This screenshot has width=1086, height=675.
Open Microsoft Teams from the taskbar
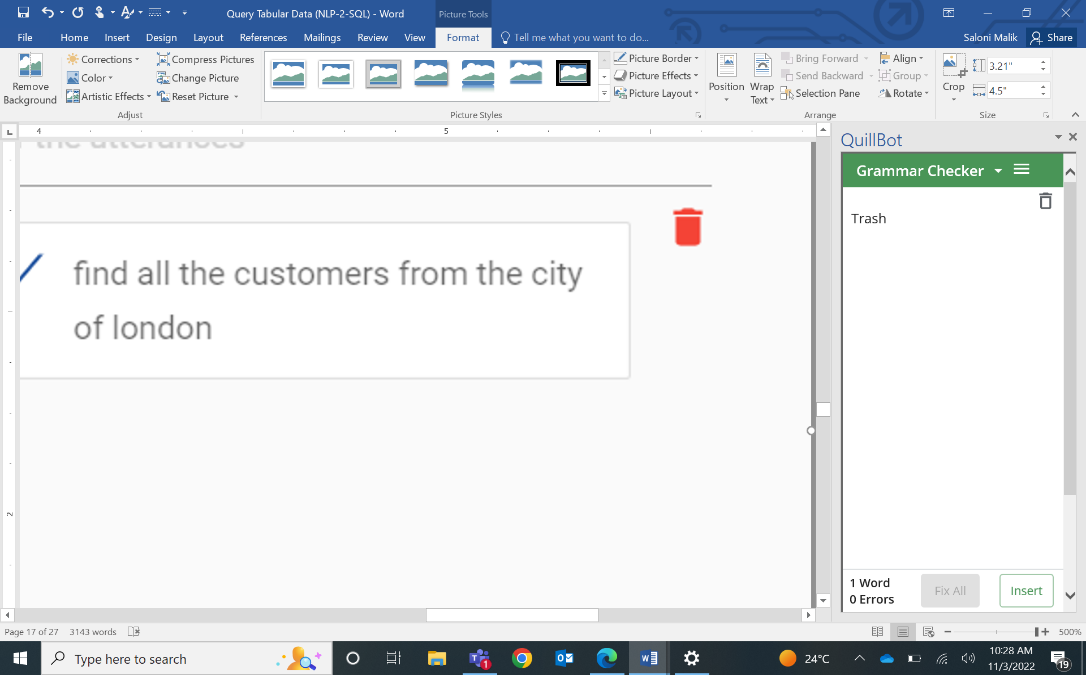coord(479,658)
